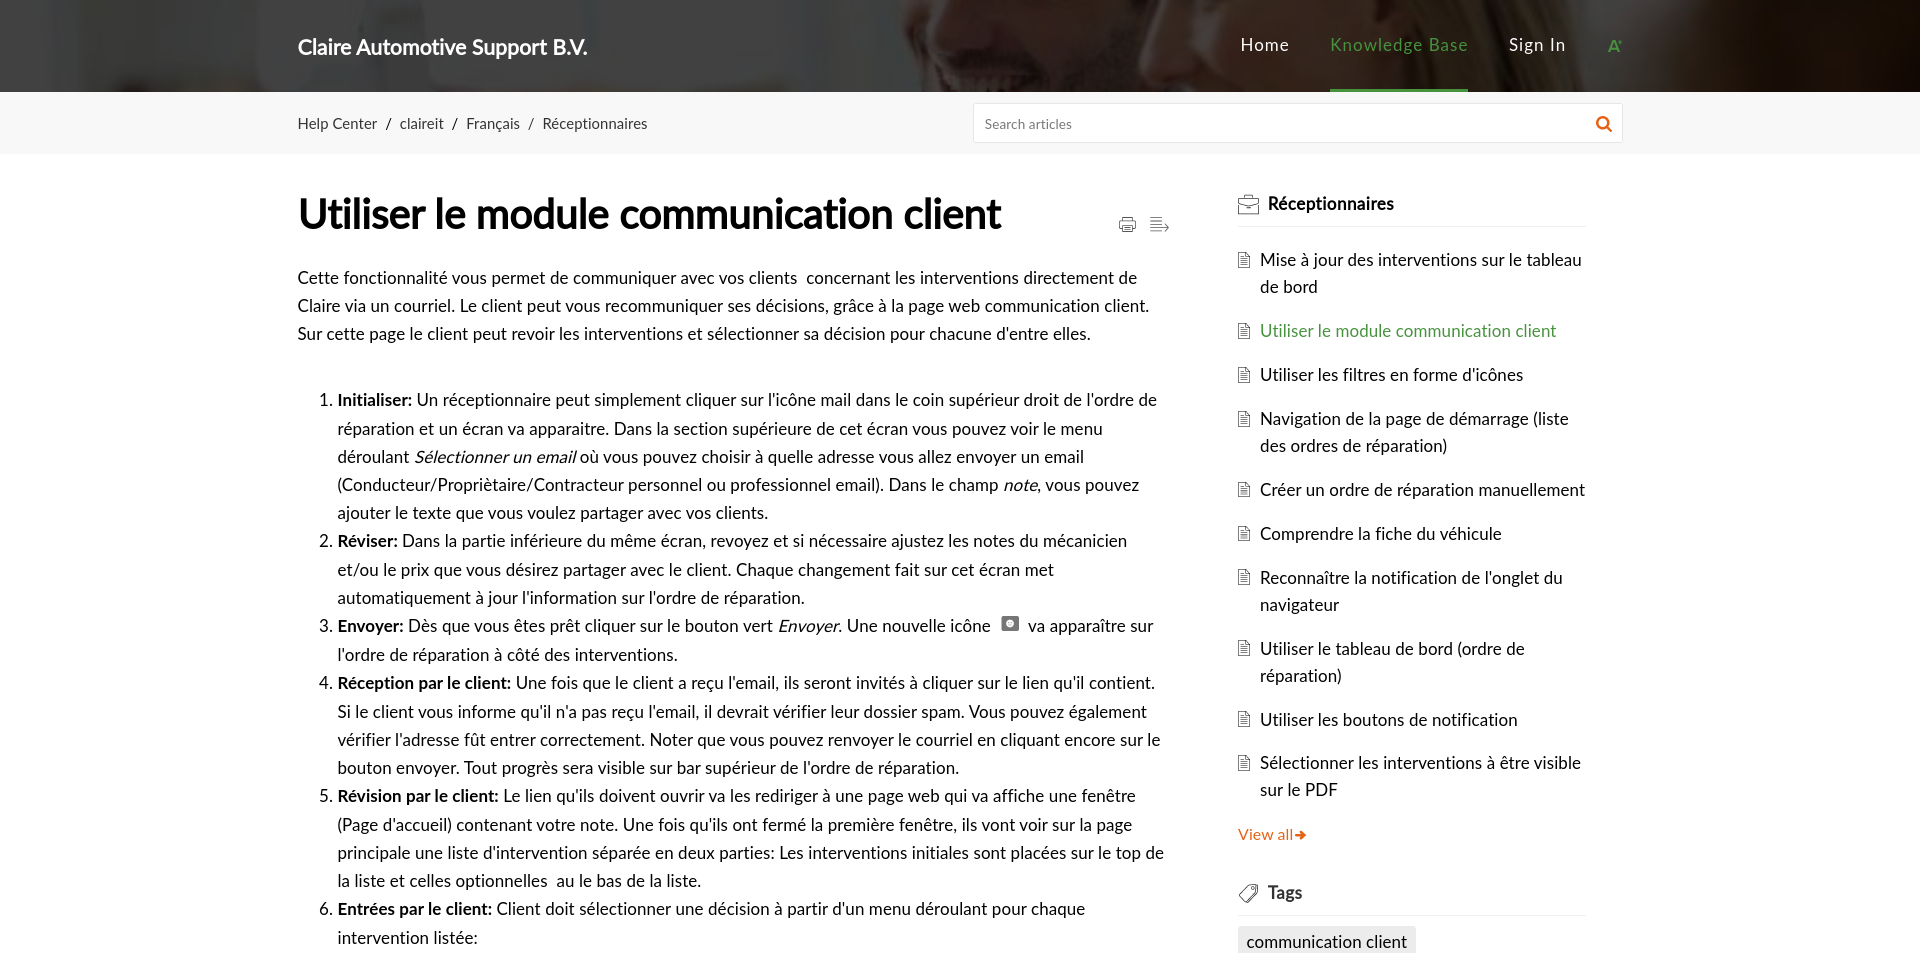This screenshot has width=1920, height=953.
Task: Open Comprendre la fiche du véhicule article
Action: (1380, 534)
